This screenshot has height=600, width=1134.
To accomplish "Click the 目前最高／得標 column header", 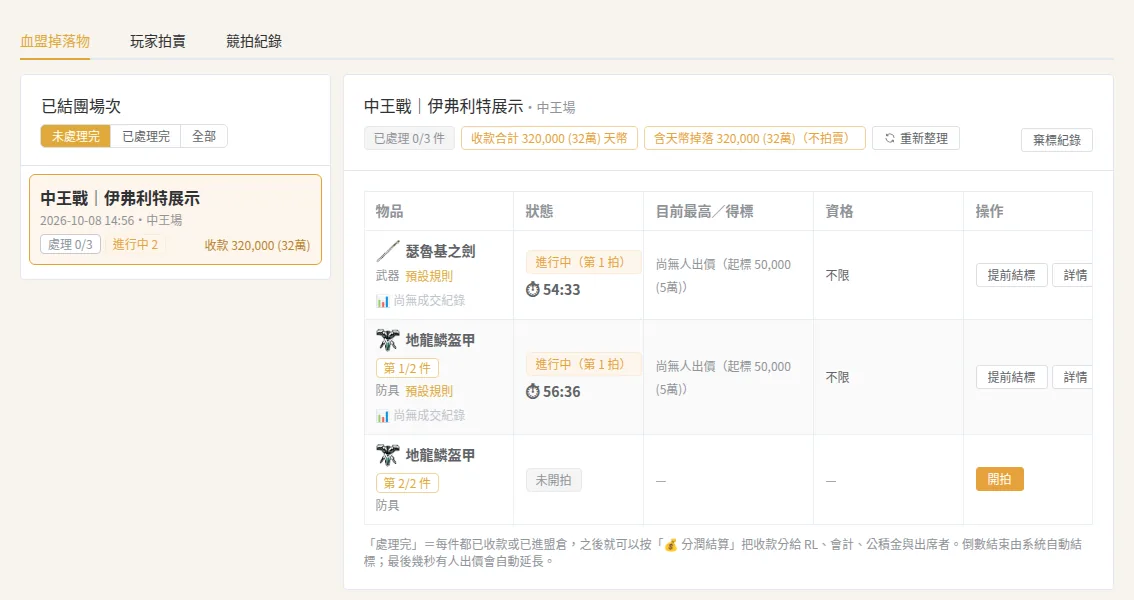I will tap(704, 211).
